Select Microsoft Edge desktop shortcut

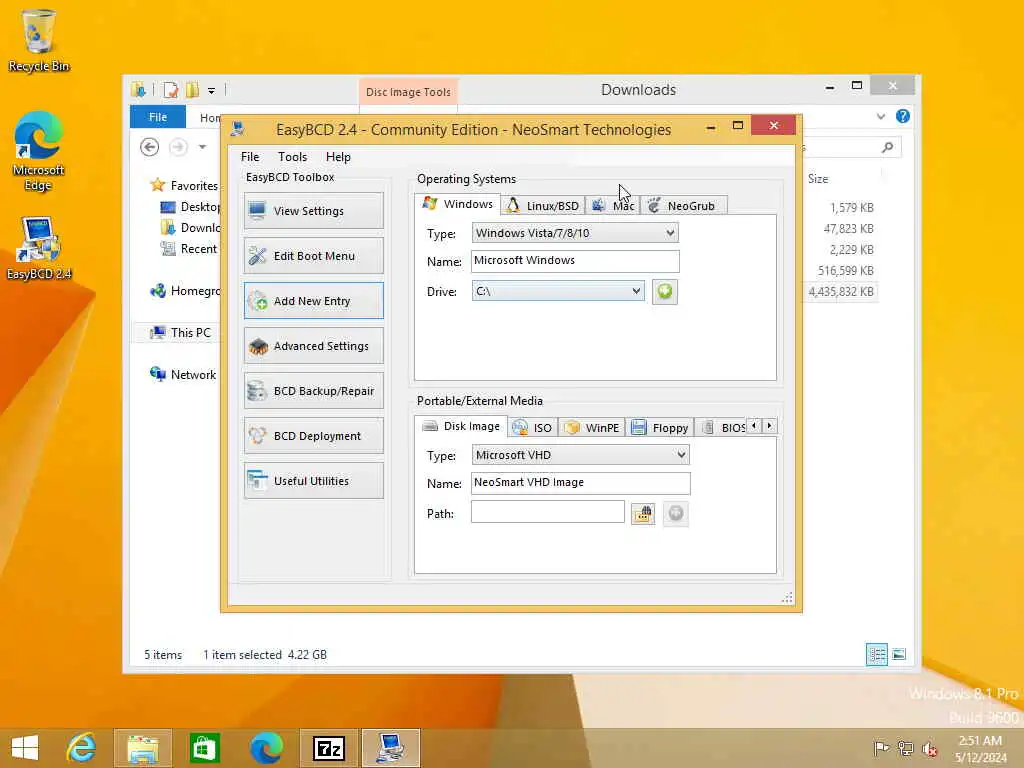pyautogui.click(x=39, y=152)
